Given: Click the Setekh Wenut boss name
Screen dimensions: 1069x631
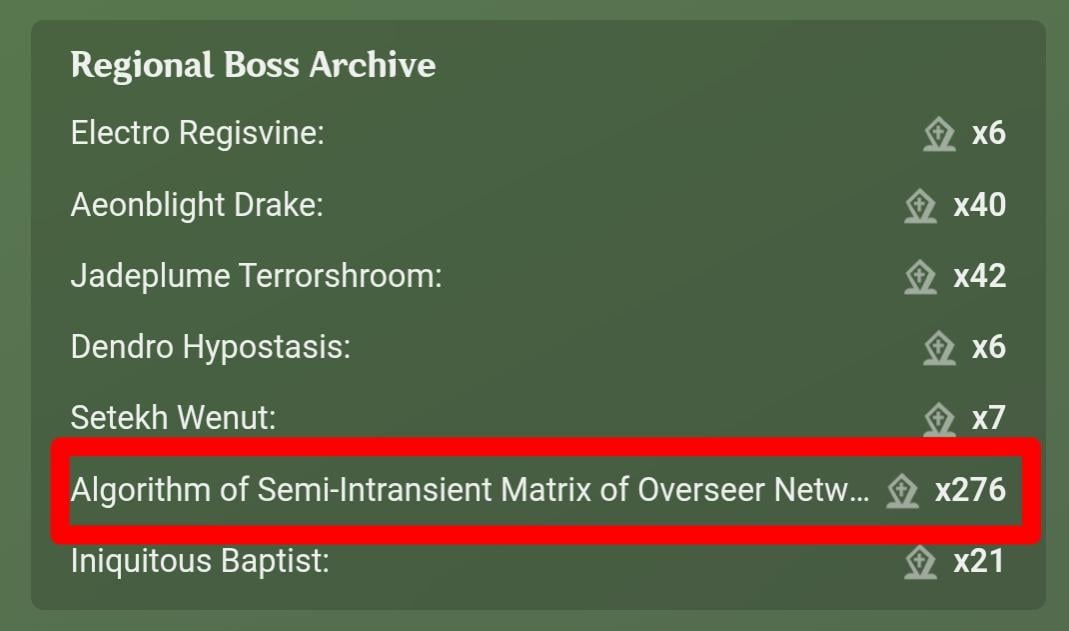Looking at the screenshot, I should tap(173, 418).
